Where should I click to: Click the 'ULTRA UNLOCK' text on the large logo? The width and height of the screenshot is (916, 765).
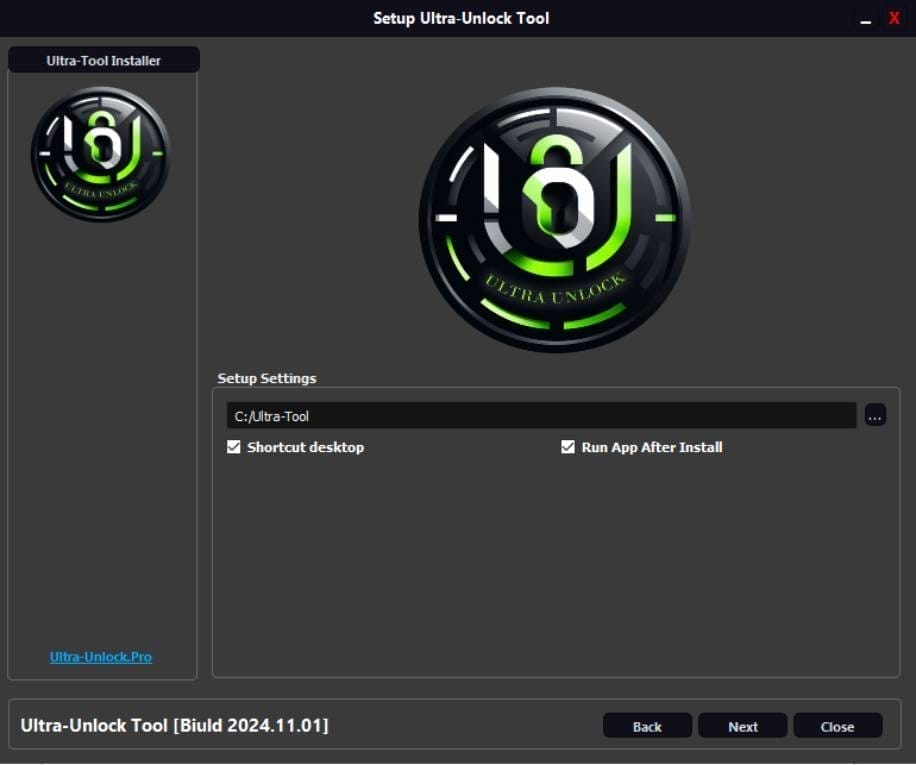point(555,289)
